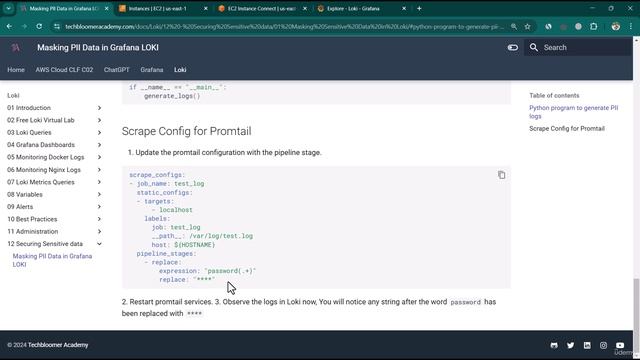Viewport: 640px width, 360px height.
Task: Open a new browser tab
Action: click(x=419, y=8)
